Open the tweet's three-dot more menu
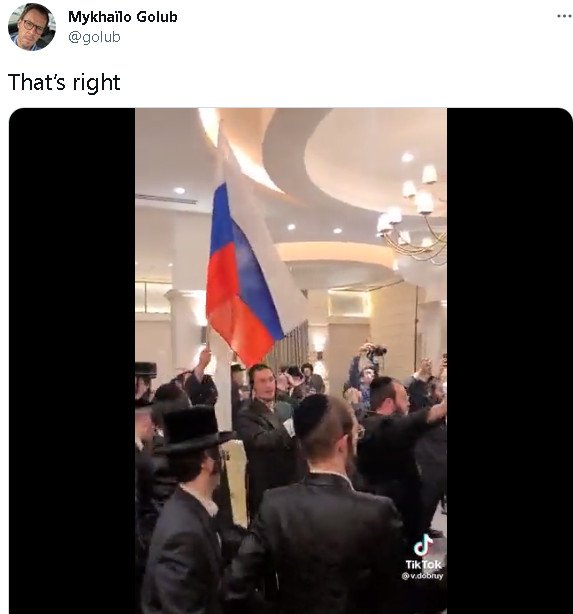Screen dimensions: 573x614 (564, 16)
